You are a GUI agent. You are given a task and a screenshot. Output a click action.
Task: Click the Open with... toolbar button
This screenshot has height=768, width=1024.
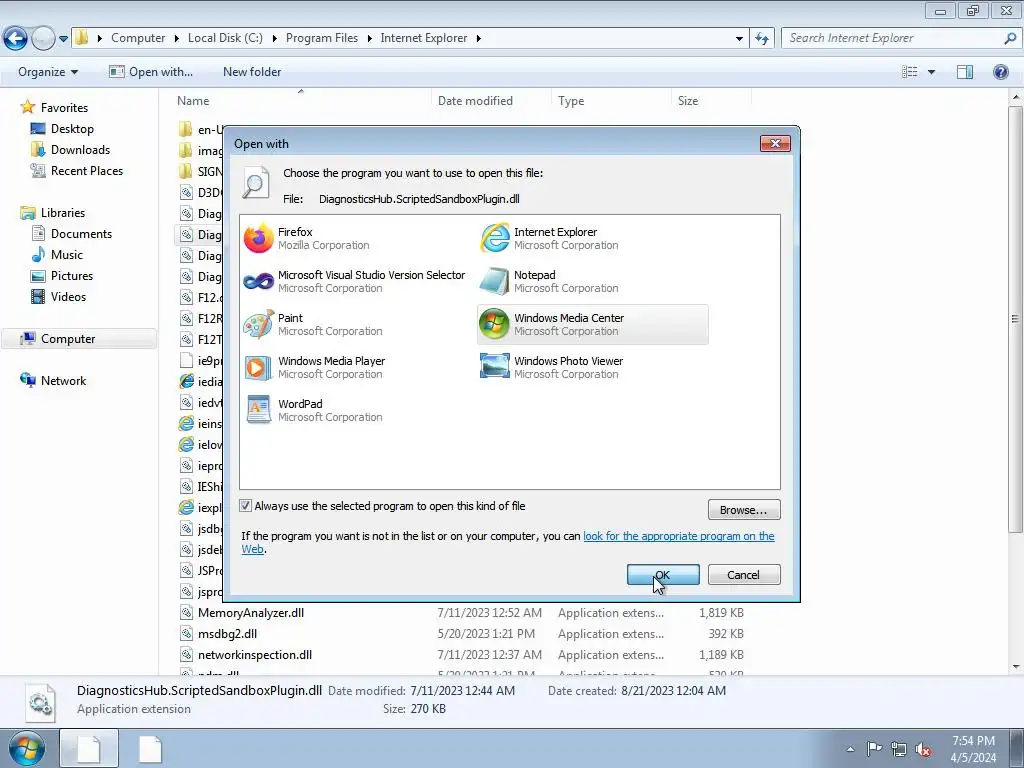(x=151, y=72)
